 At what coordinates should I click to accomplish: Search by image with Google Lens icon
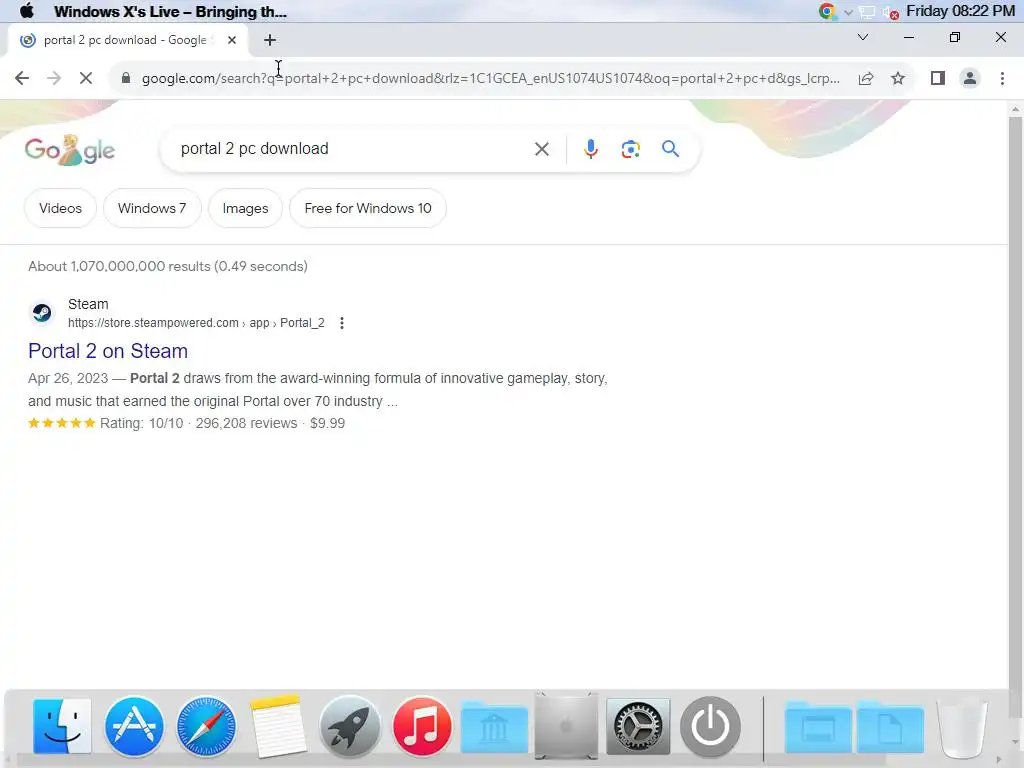click(630, 149)
